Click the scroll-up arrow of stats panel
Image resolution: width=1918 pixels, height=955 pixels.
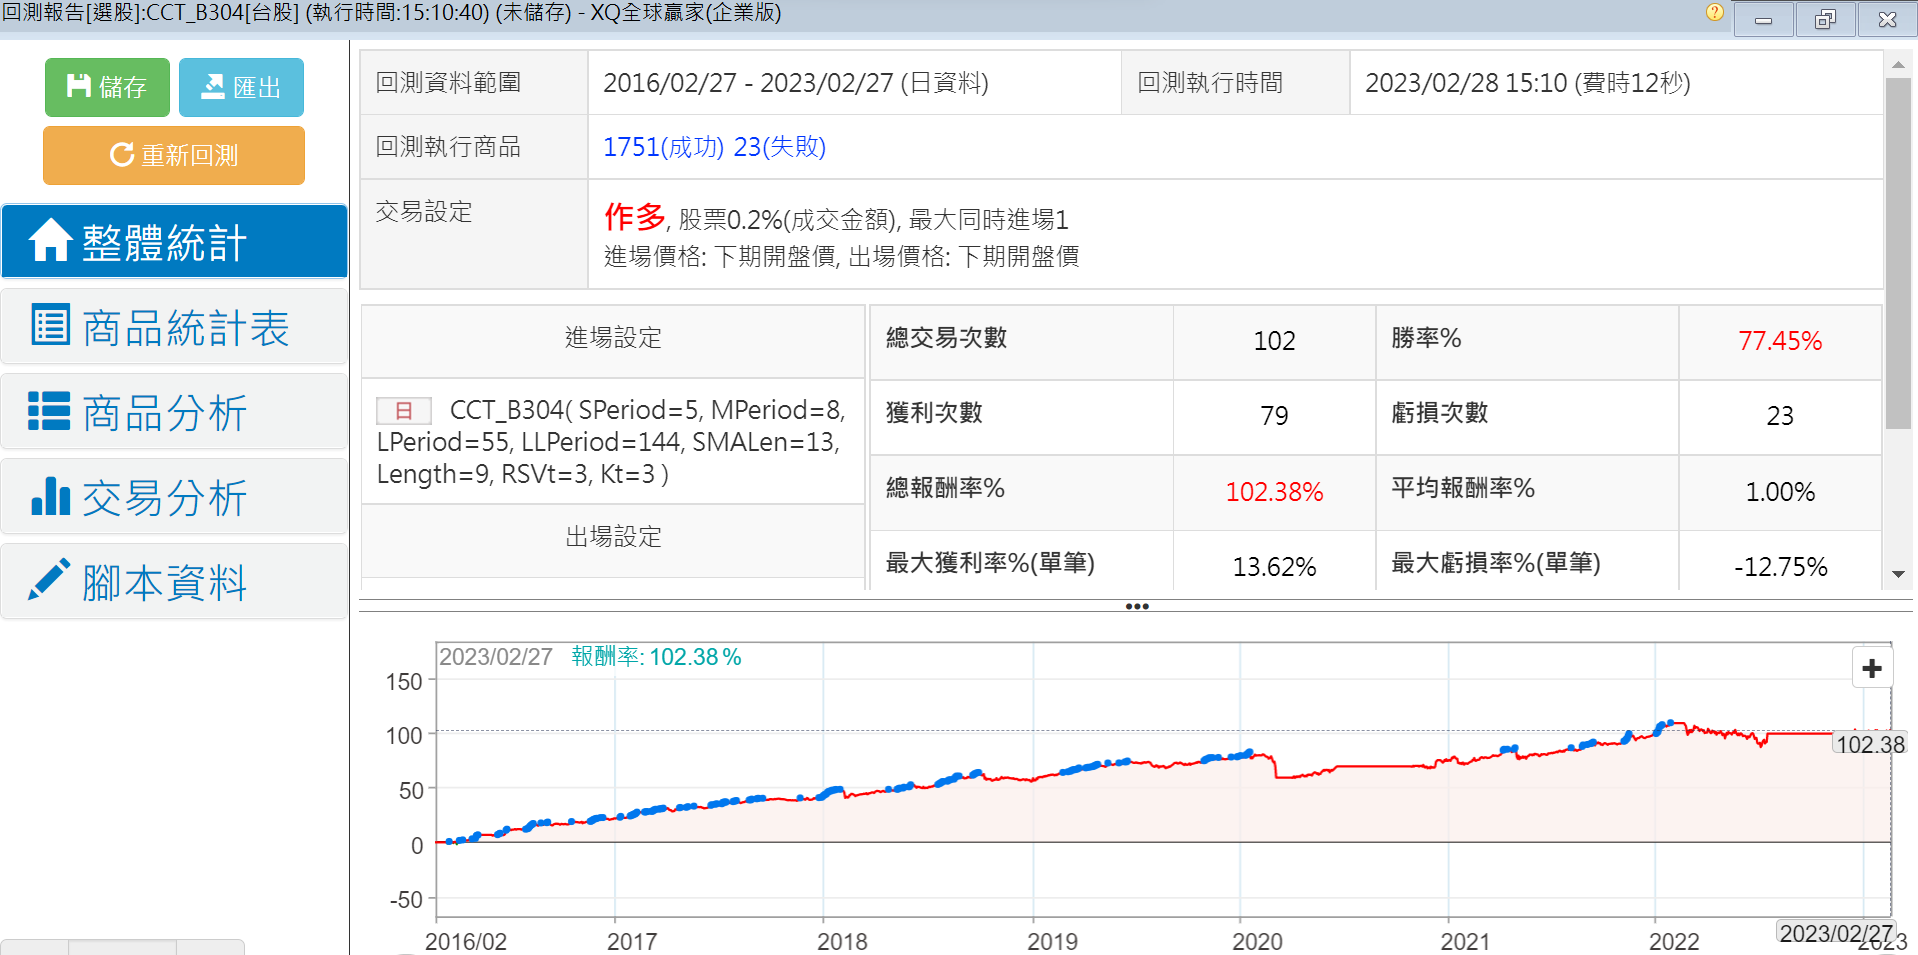(1898, 65)
